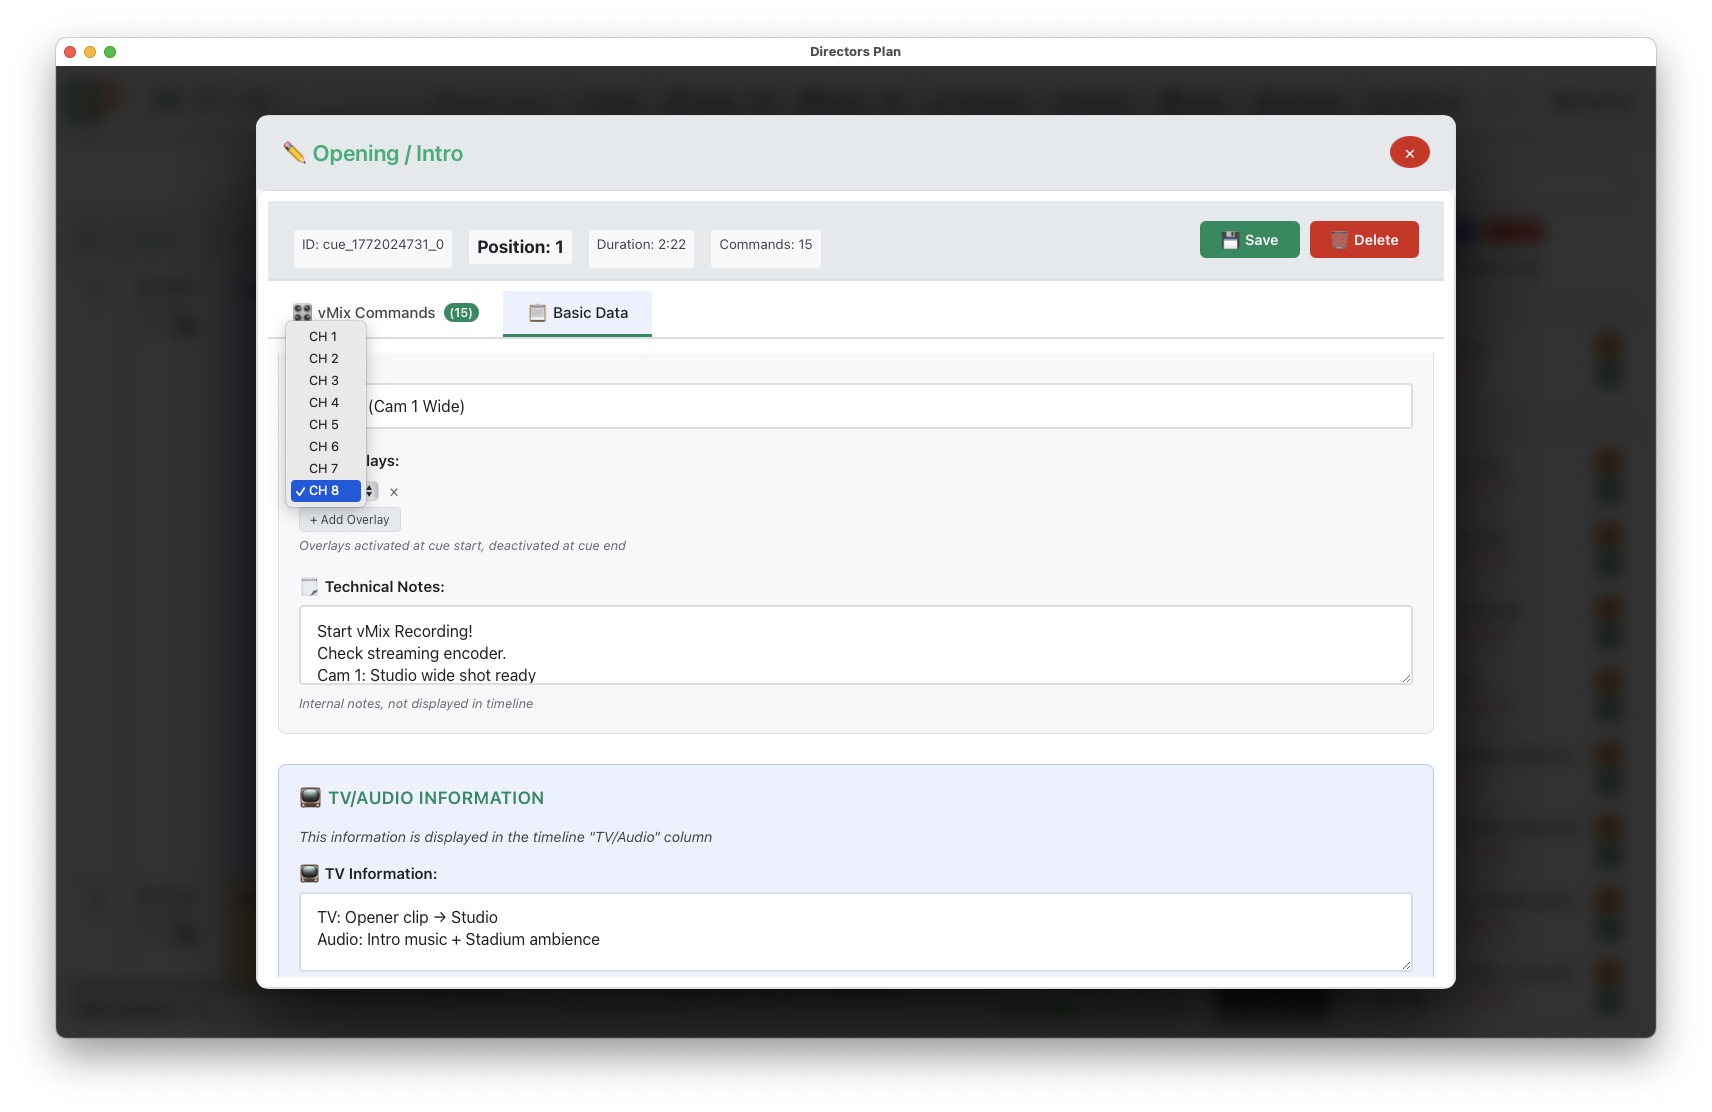Click into the Technical Notes text area

[855, 645]
